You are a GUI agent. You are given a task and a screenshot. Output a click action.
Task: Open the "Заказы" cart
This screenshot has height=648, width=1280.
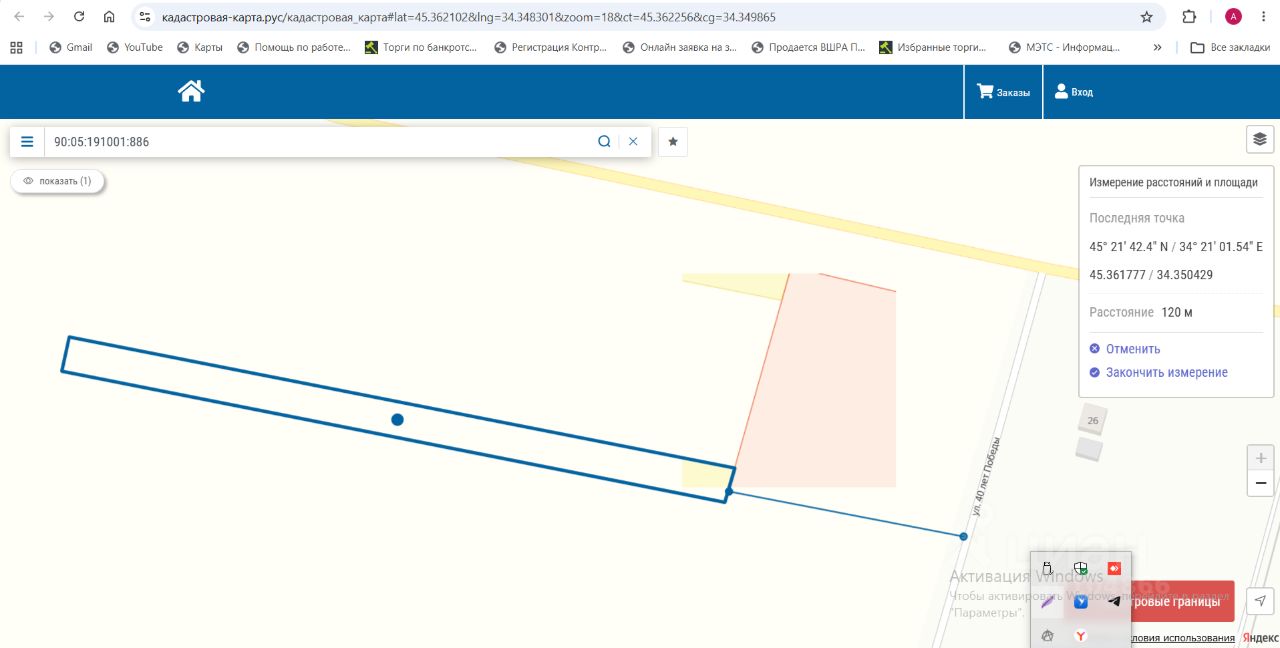(x=1003, y=92)
